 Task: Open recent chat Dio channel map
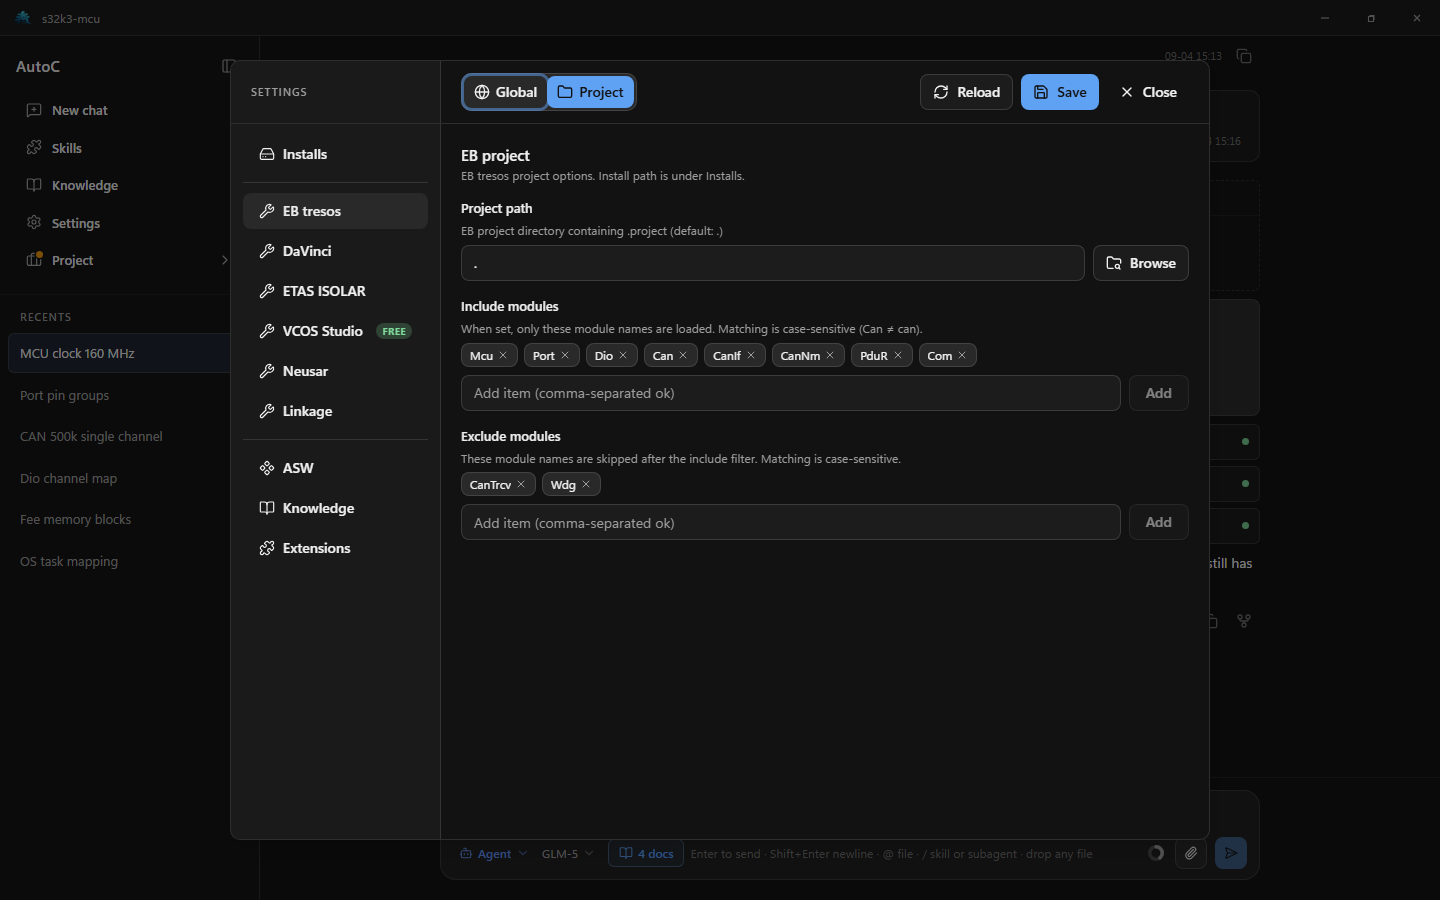pos(119,478)
